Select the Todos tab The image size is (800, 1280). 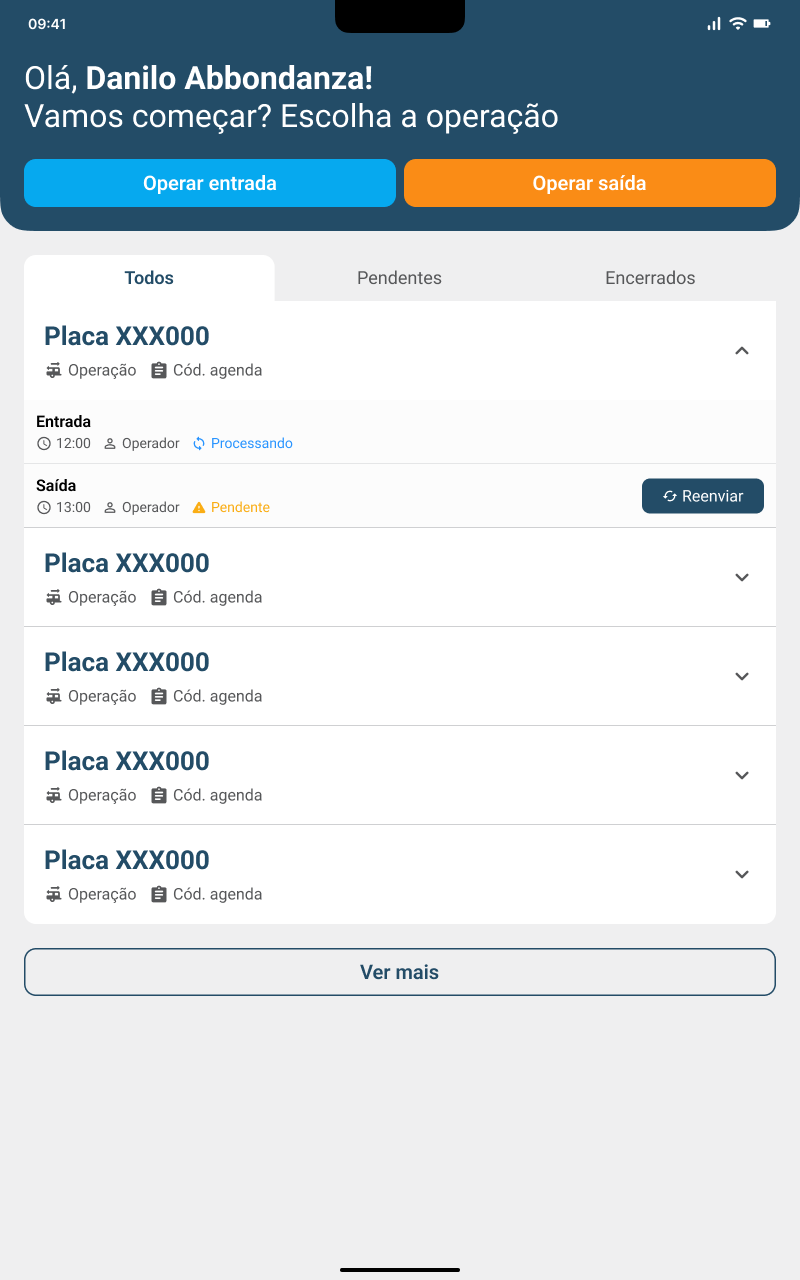click(x=149, y=278)
